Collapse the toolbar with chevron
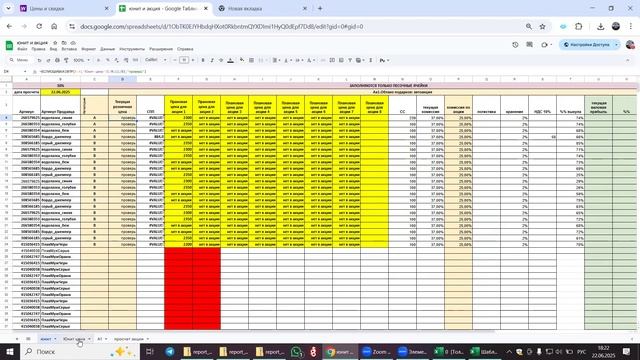Viewport: 640px width, 360px height. point(628,60)
